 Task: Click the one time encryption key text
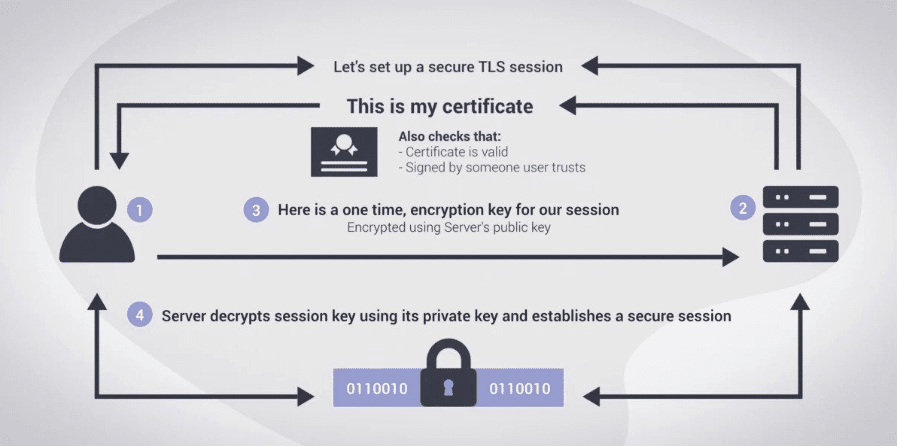pos(448,210)
